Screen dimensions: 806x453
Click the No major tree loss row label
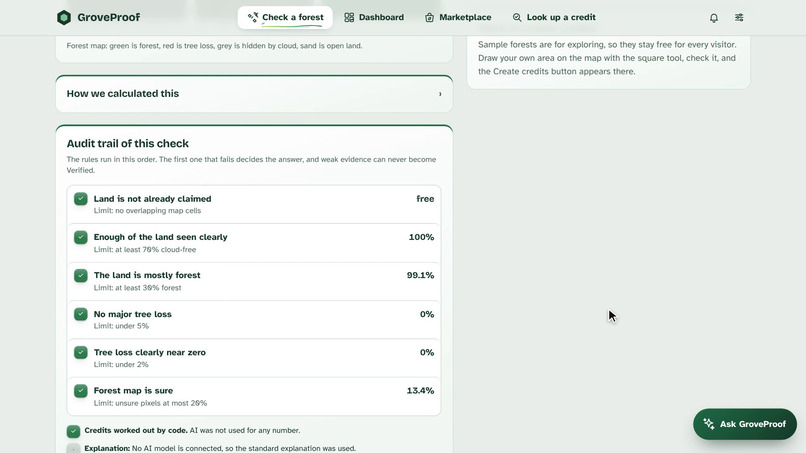tap(133, 314)
